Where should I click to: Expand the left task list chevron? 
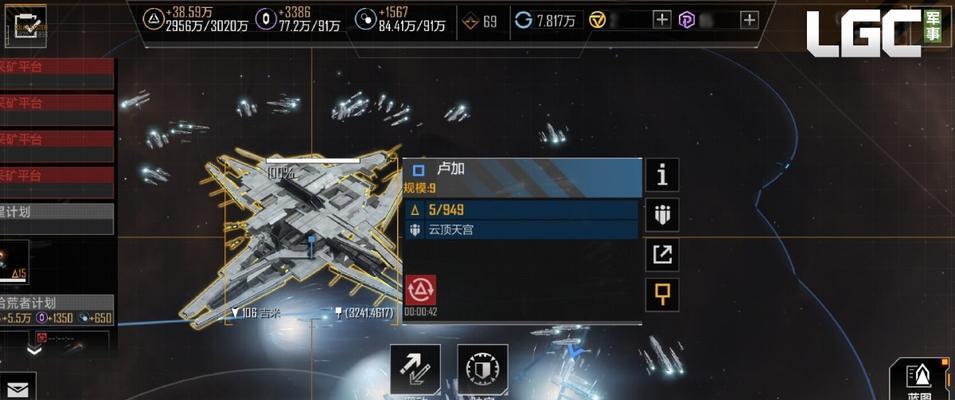tap(35, 350)
